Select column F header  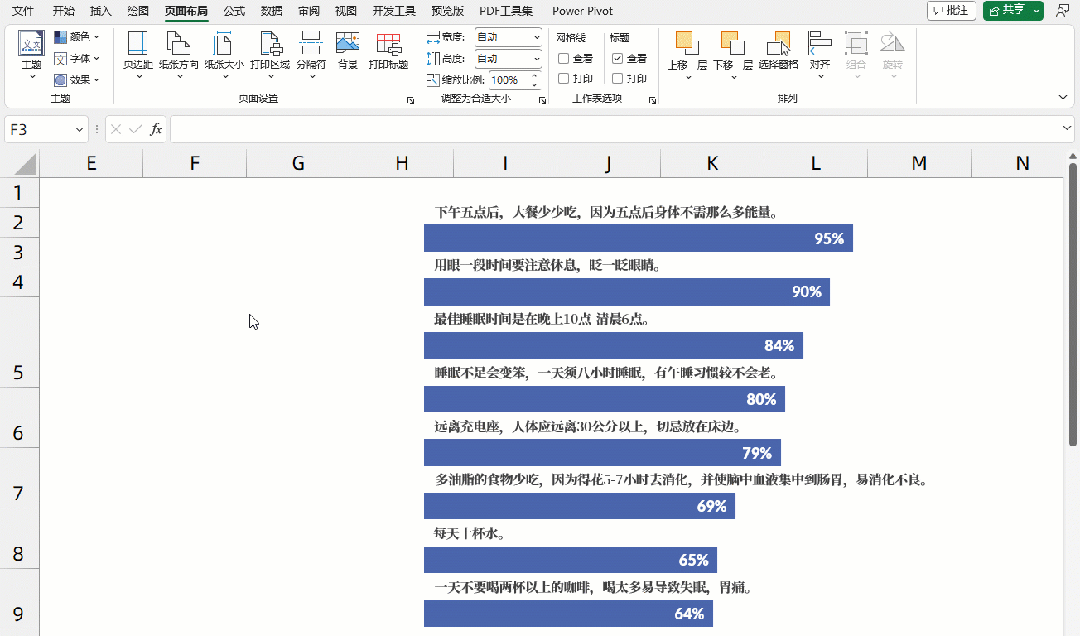(195, 163)
